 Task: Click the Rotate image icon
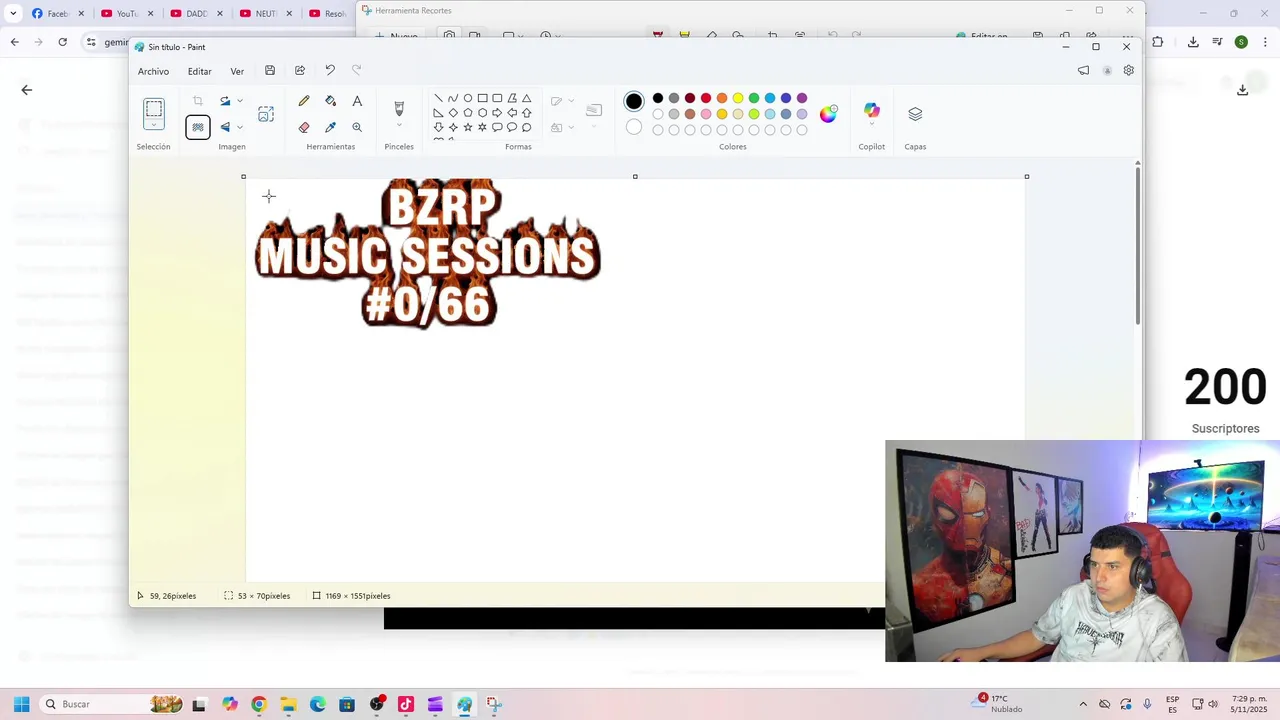225,101
